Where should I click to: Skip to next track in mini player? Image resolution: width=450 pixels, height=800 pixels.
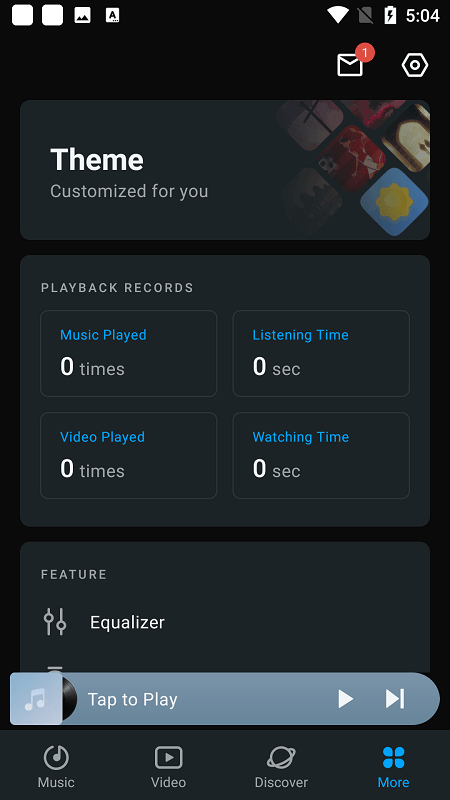pos(395,698)
